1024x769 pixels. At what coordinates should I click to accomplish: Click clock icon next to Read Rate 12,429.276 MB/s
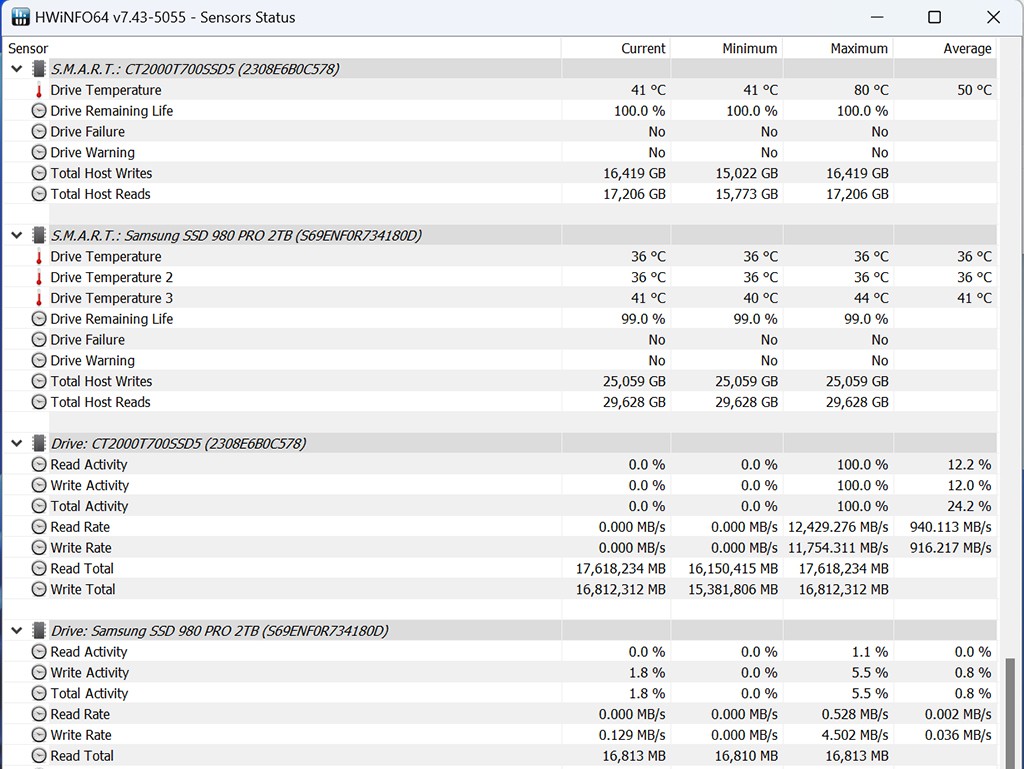tap(39, 527)
